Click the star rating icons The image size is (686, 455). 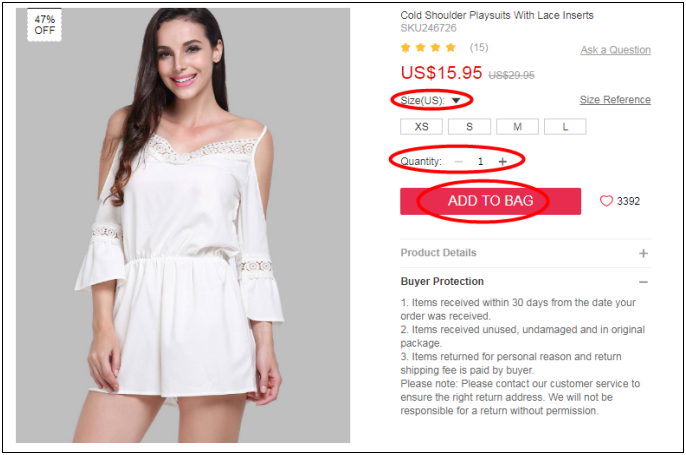428,47
